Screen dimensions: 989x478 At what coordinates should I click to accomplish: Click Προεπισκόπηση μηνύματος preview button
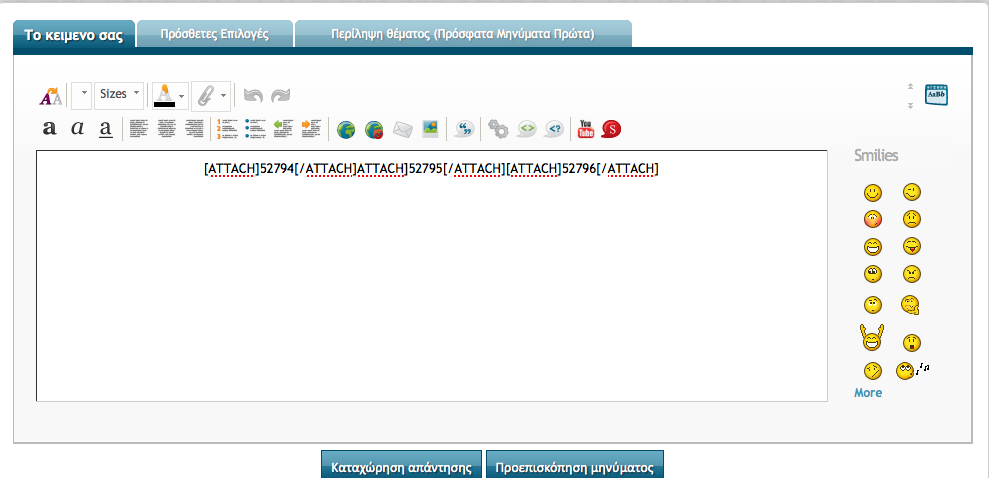click(x=575, y=464)
